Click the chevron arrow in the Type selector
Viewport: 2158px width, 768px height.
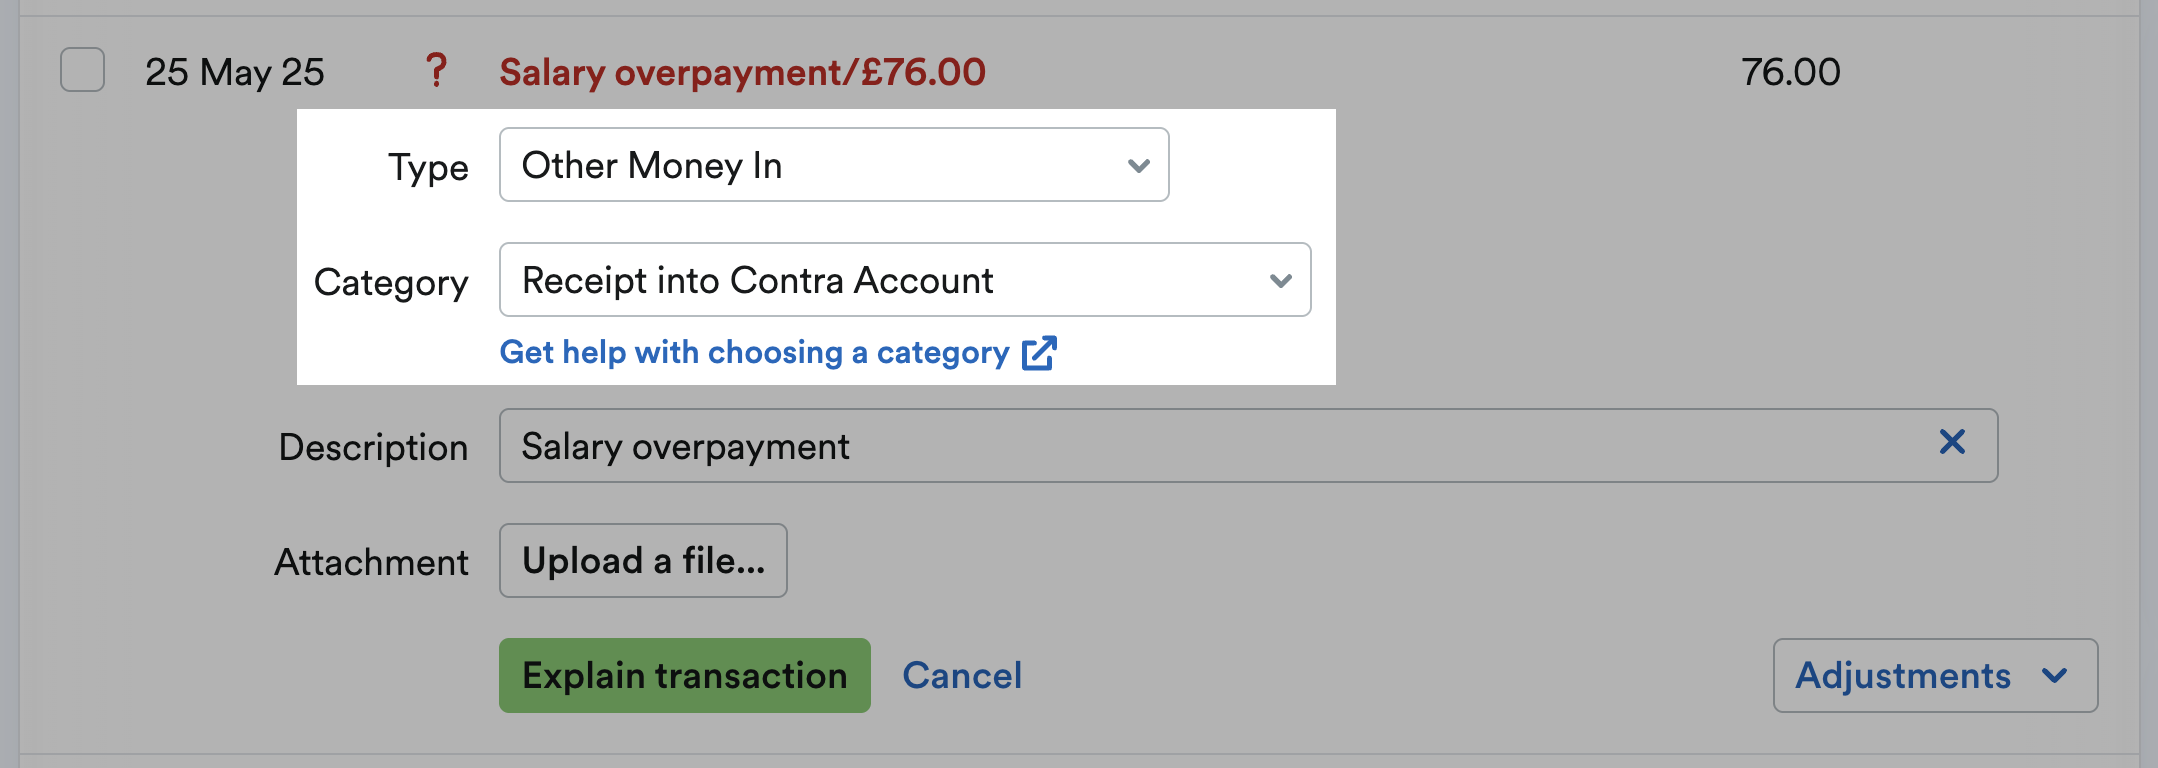[1138, 166]
